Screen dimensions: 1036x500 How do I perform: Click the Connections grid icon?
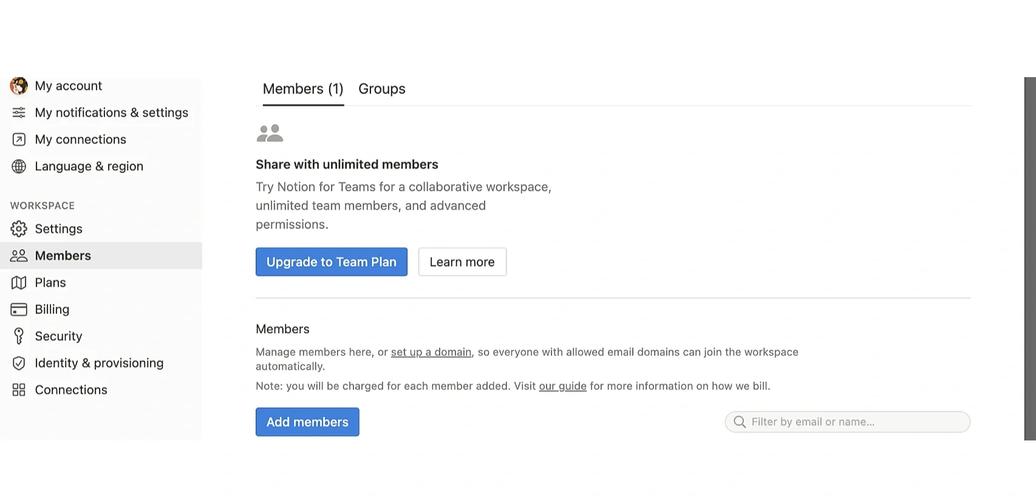pos(18,391)
